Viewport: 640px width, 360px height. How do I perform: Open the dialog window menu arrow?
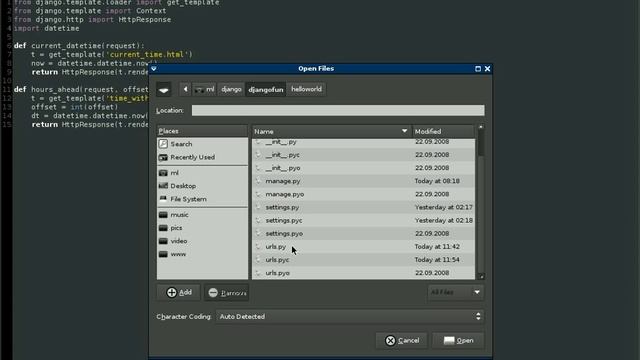click(154, 69)
